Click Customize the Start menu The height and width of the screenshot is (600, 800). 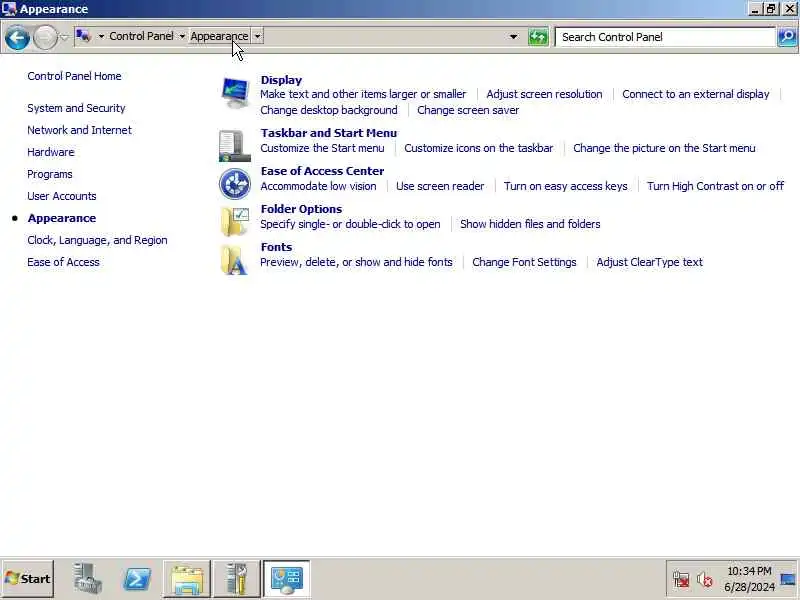pos(322,148)
